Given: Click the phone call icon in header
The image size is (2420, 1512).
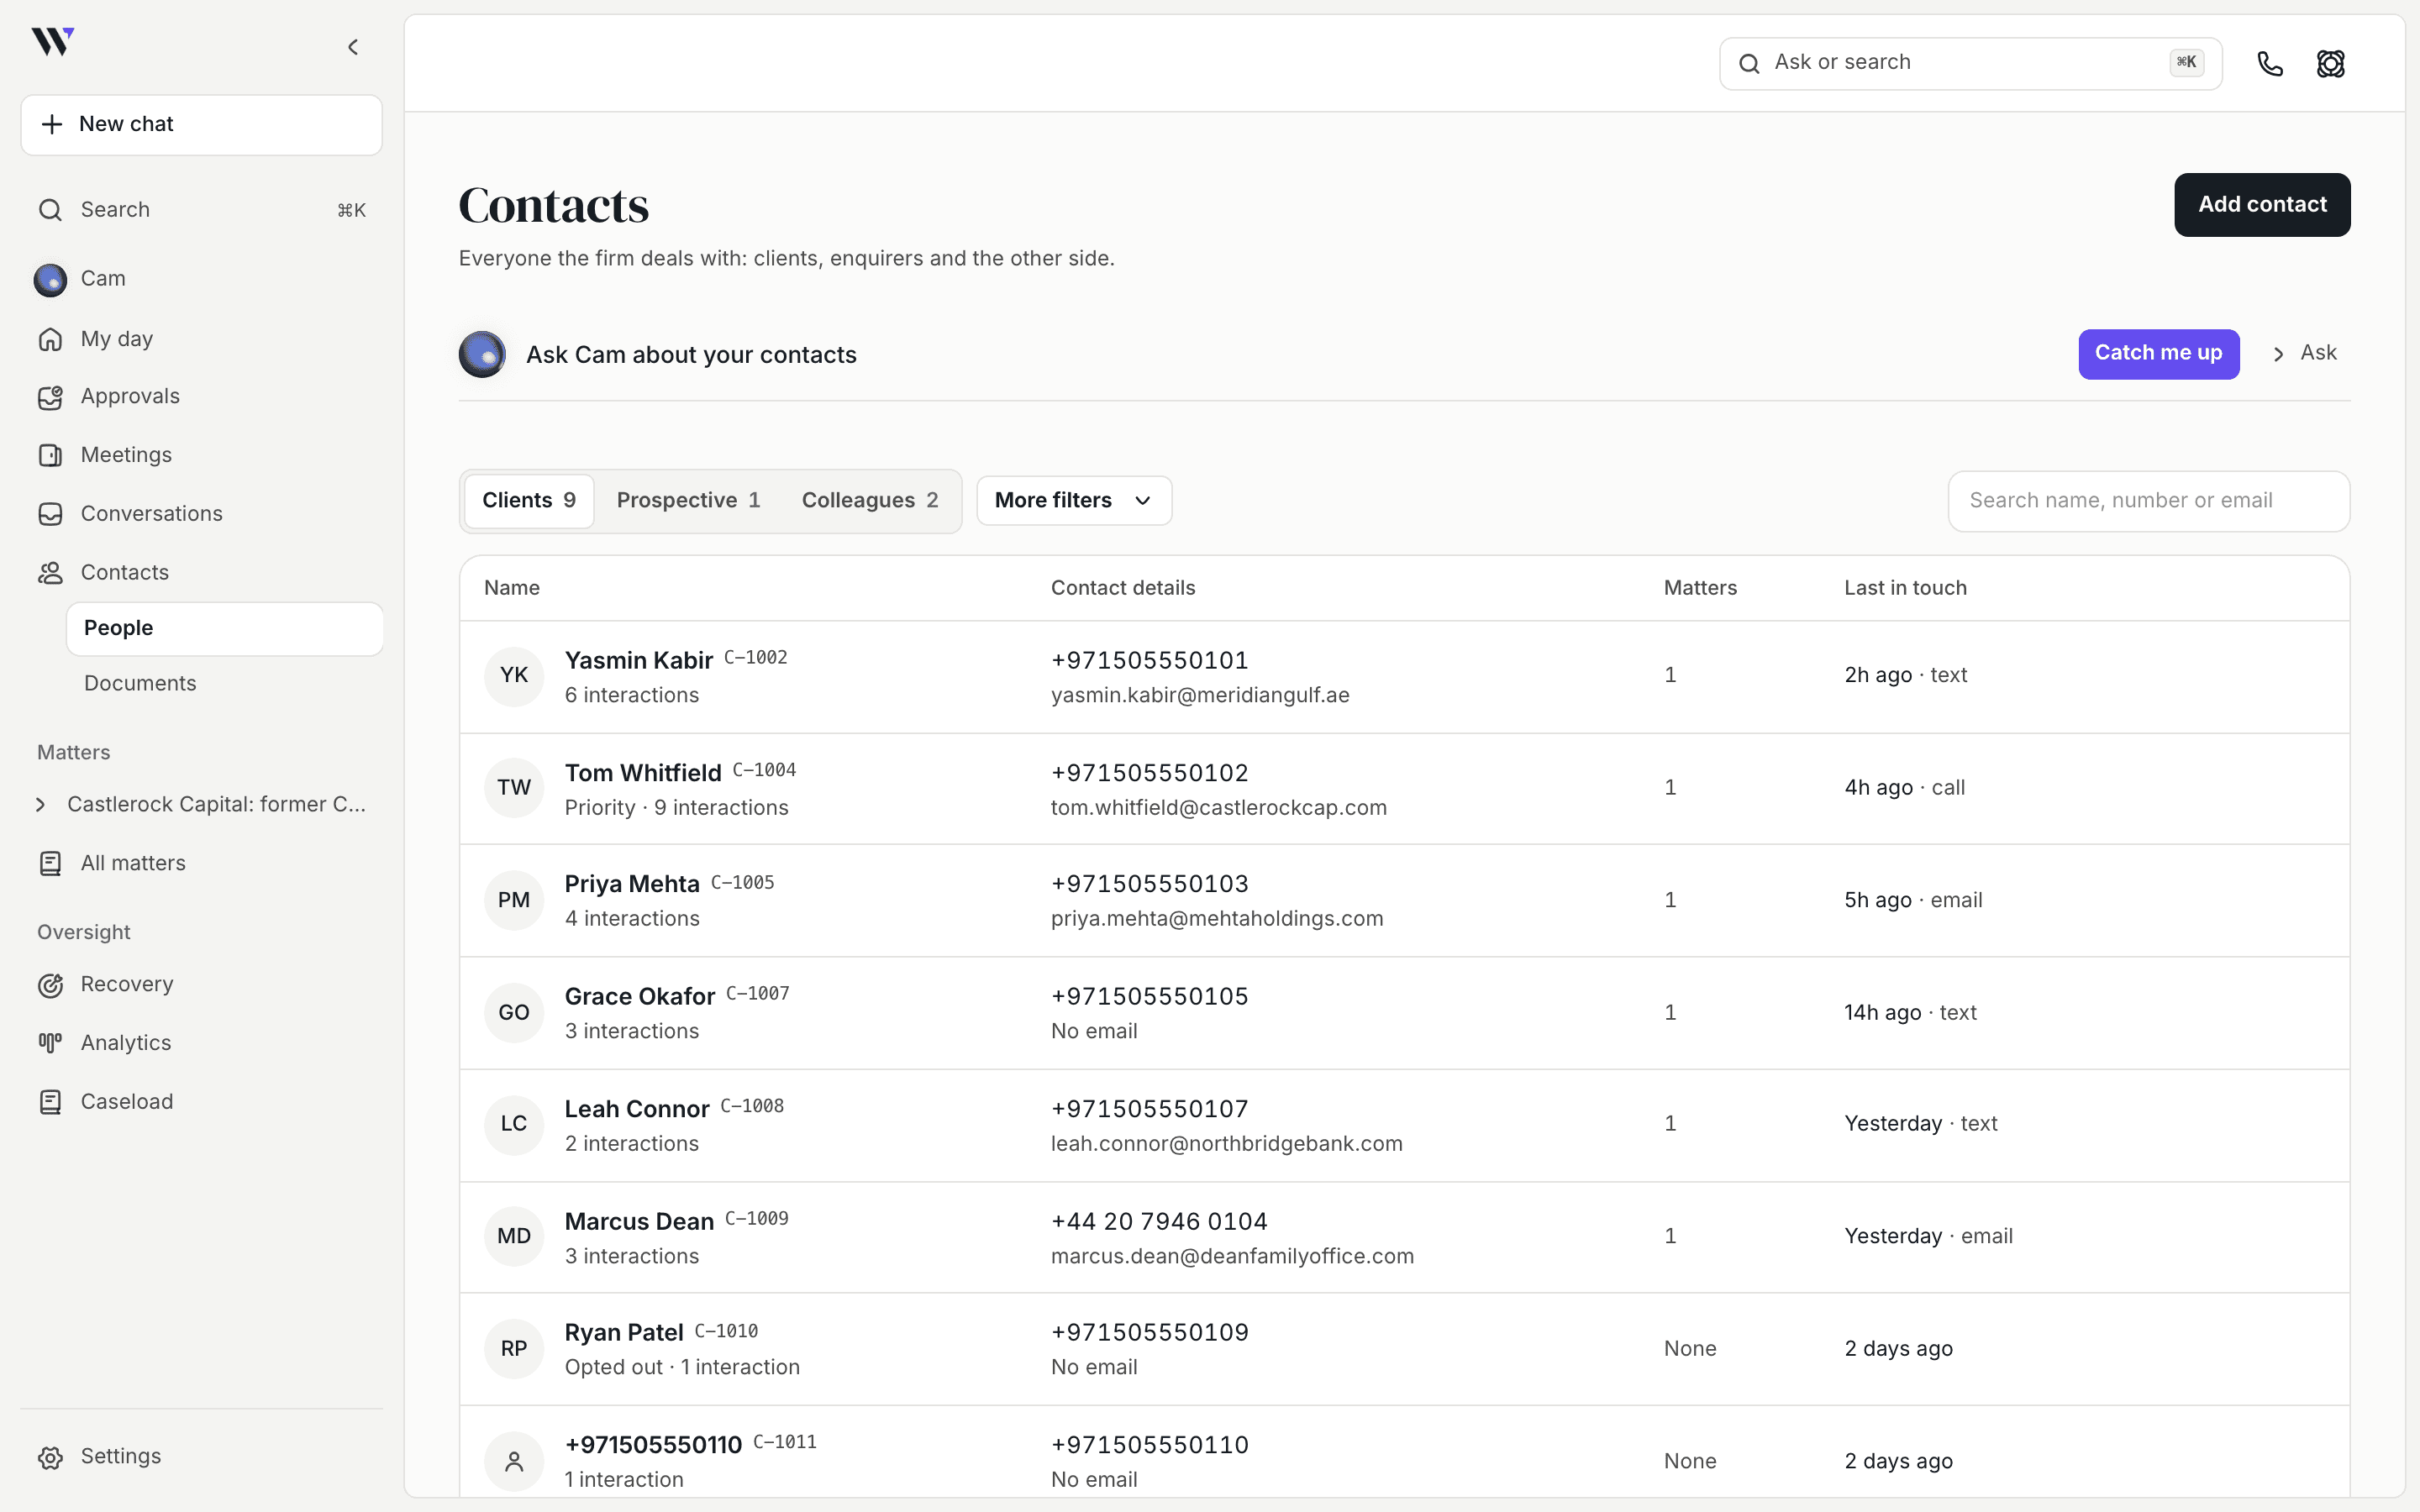Looking at the screenshot, I should (2270, 64).
